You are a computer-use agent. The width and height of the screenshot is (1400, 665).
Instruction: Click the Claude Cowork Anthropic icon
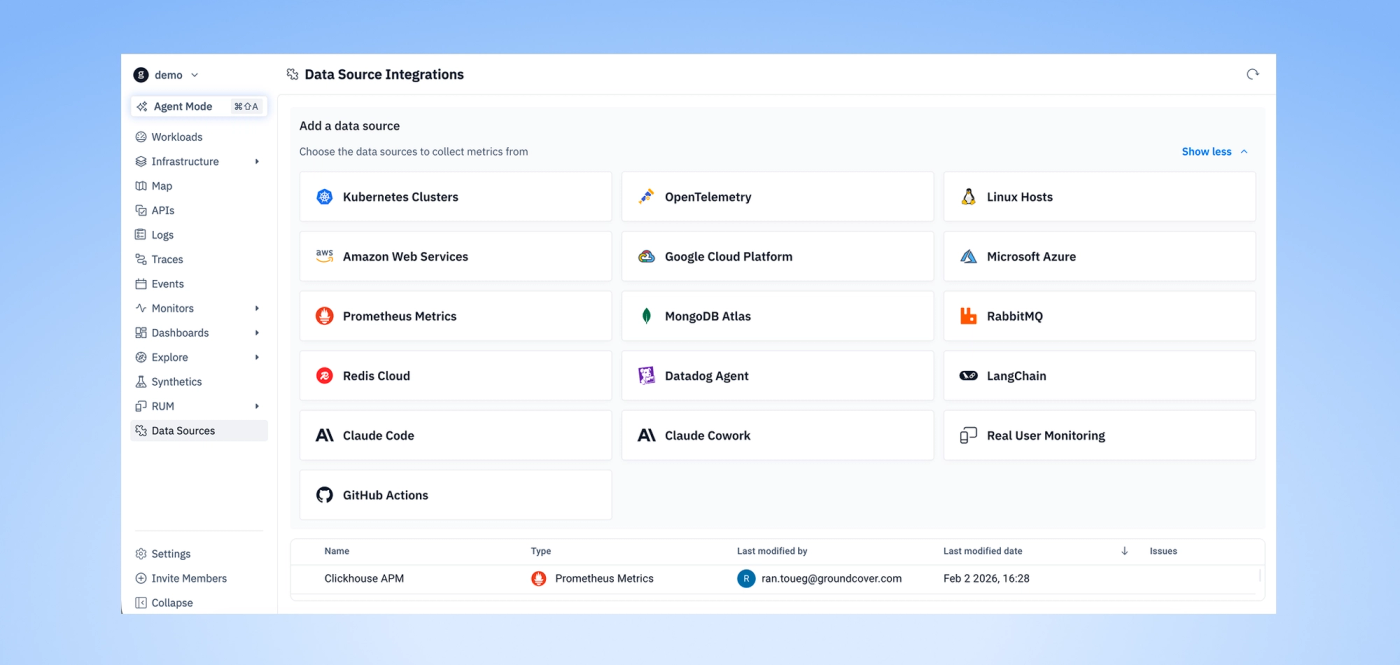pos(646,435)
